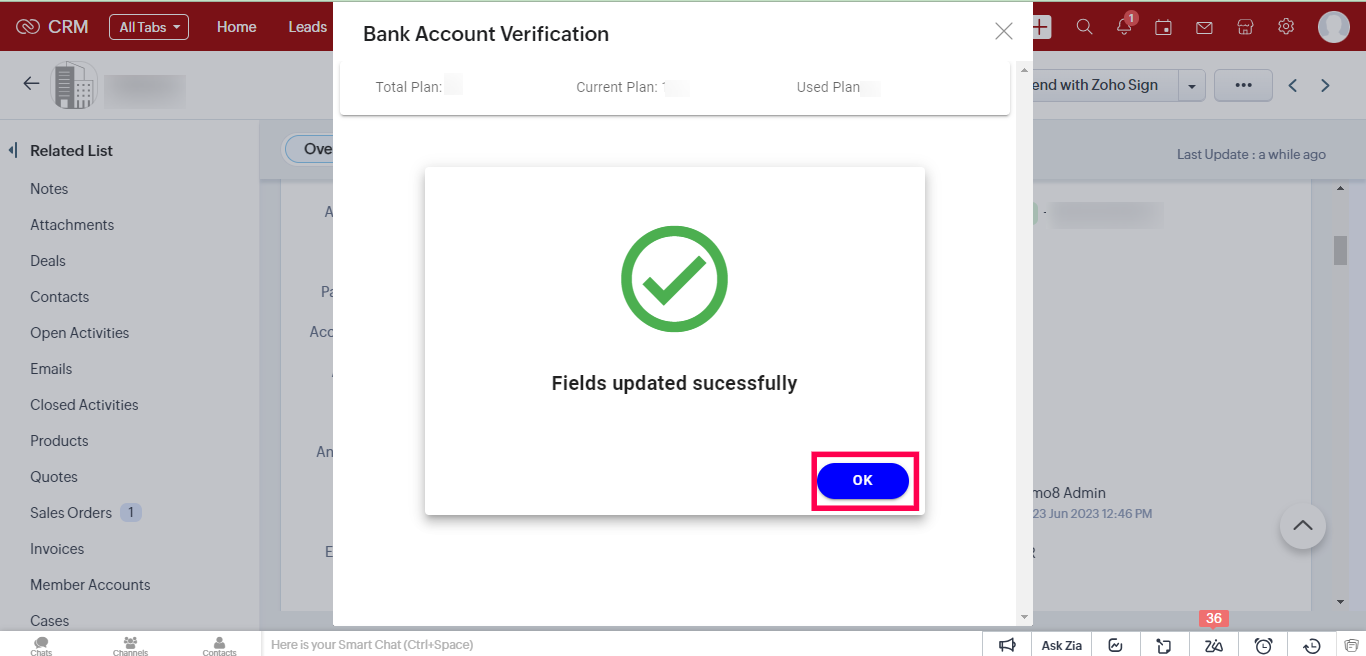Click the marketplace store icon
Screen dimensions: 1366x656
[x=1245, y=27]
